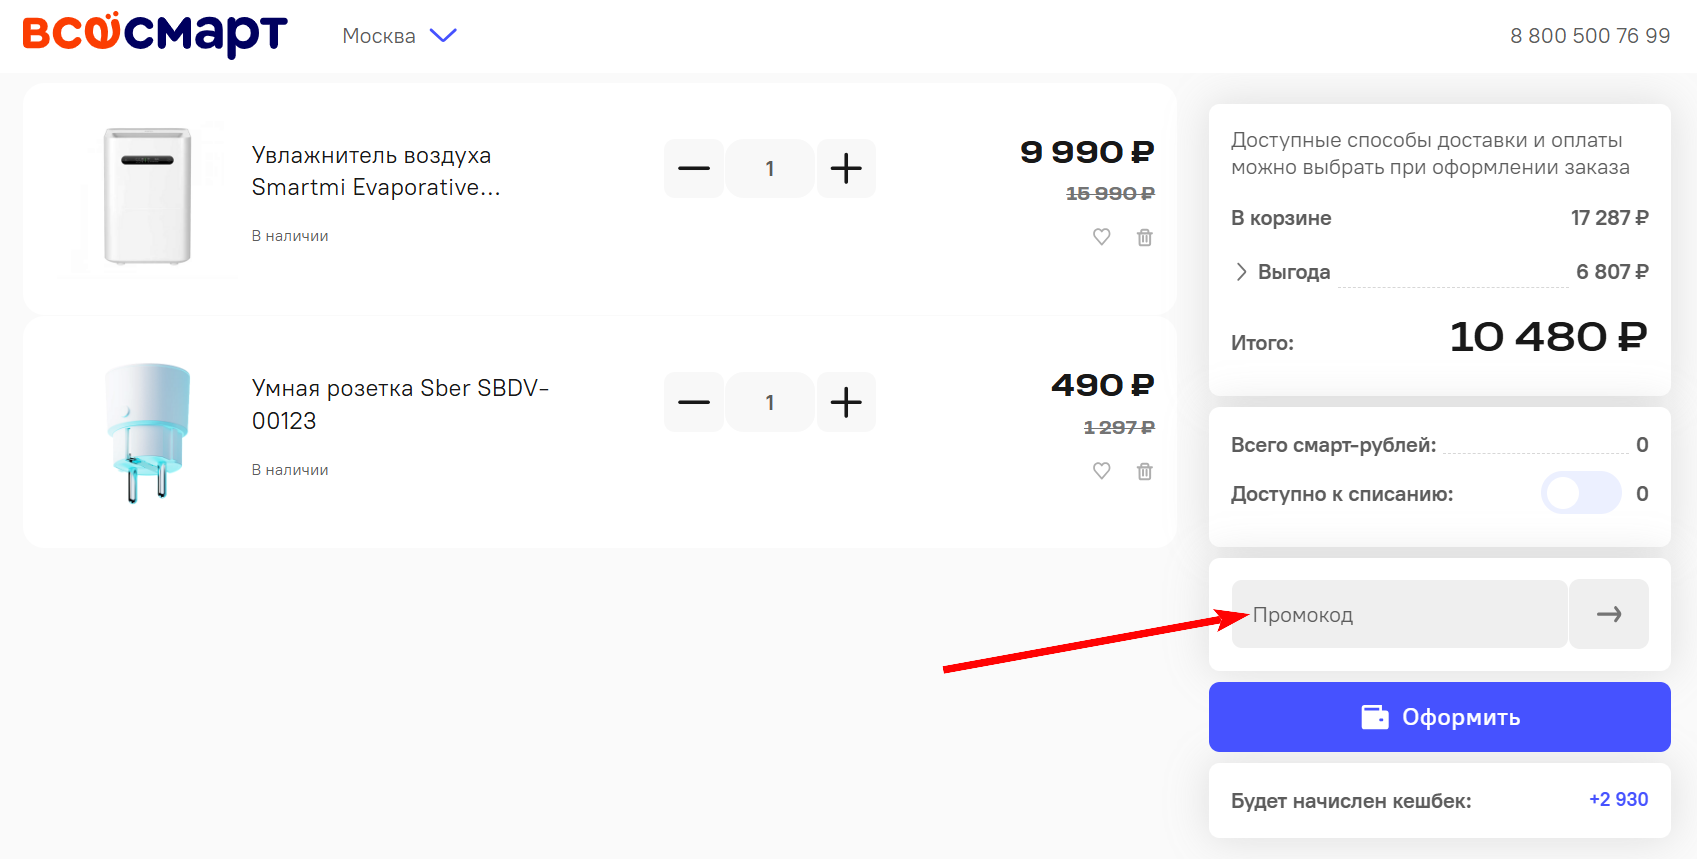Click the Sber smart plug thumbnail image
1697x859 pixels.
pyautogui.click(x=148, y=431)
